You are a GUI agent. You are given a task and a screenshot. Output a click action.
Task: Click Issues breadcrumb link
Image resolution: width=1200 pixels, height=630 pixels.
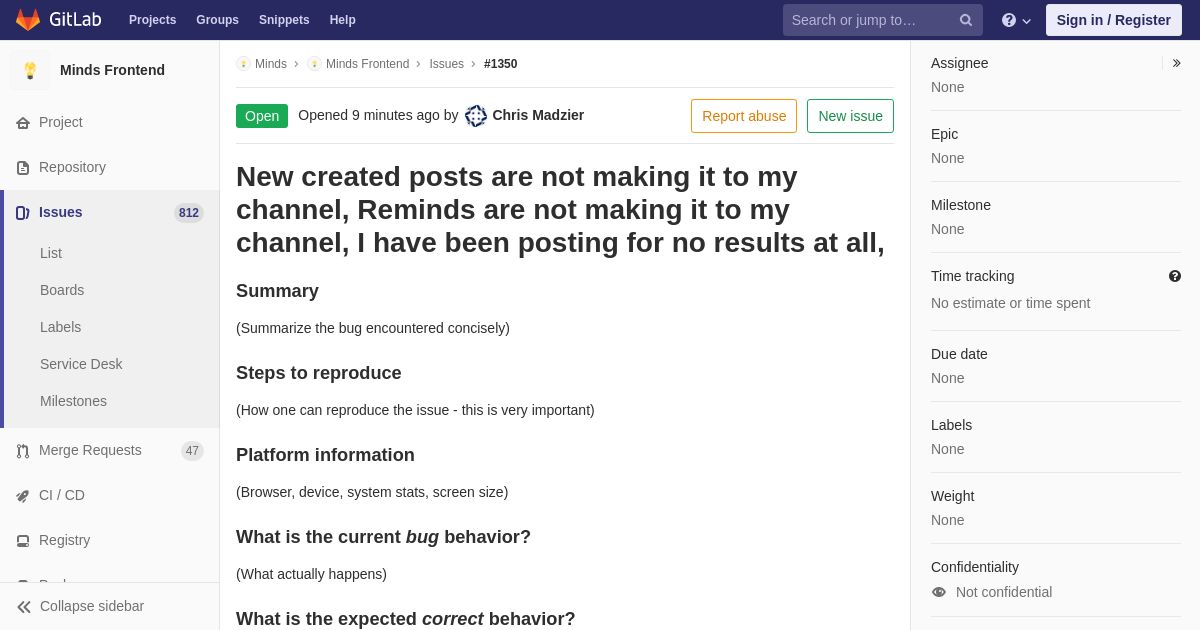447,64
